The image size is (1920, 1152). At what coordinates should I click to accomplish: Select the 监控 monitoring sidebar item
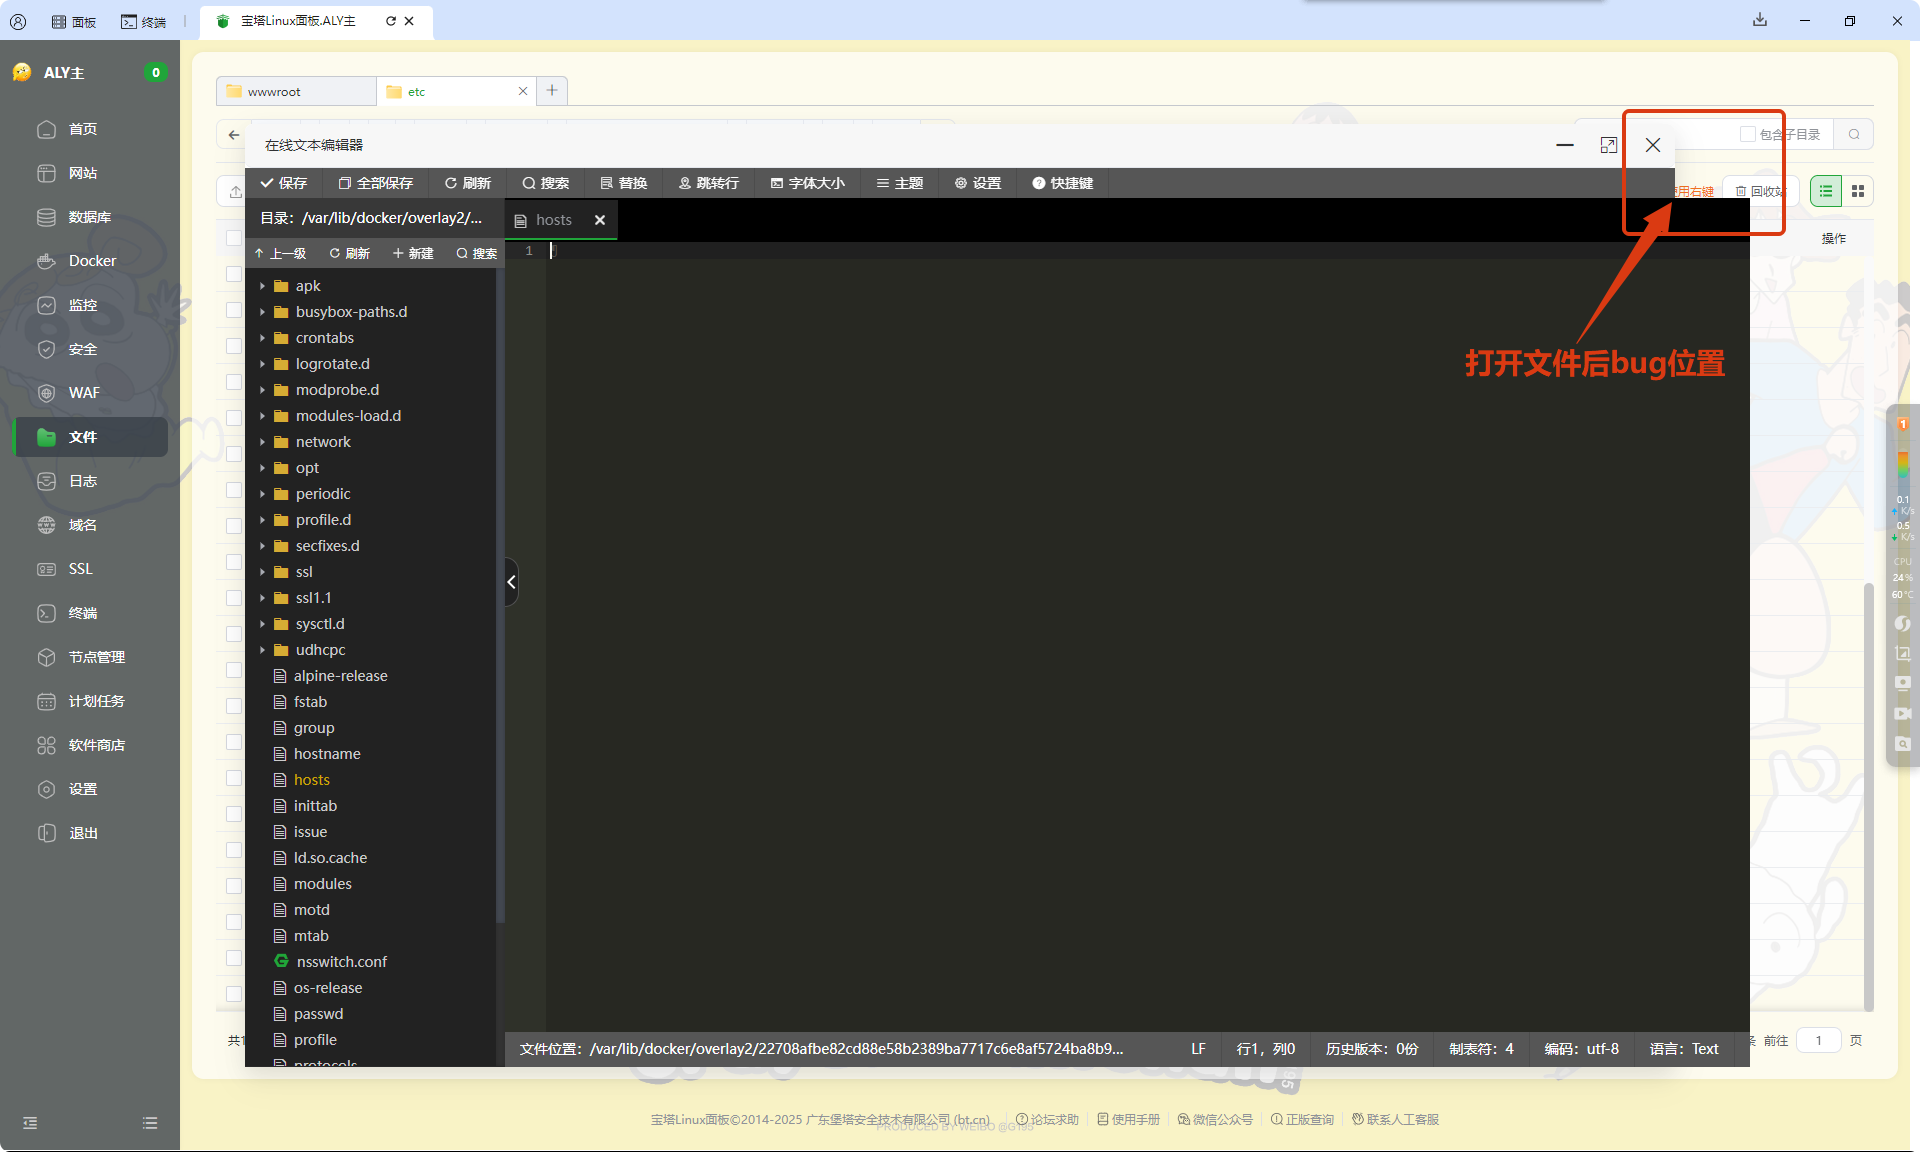(83, 305)
